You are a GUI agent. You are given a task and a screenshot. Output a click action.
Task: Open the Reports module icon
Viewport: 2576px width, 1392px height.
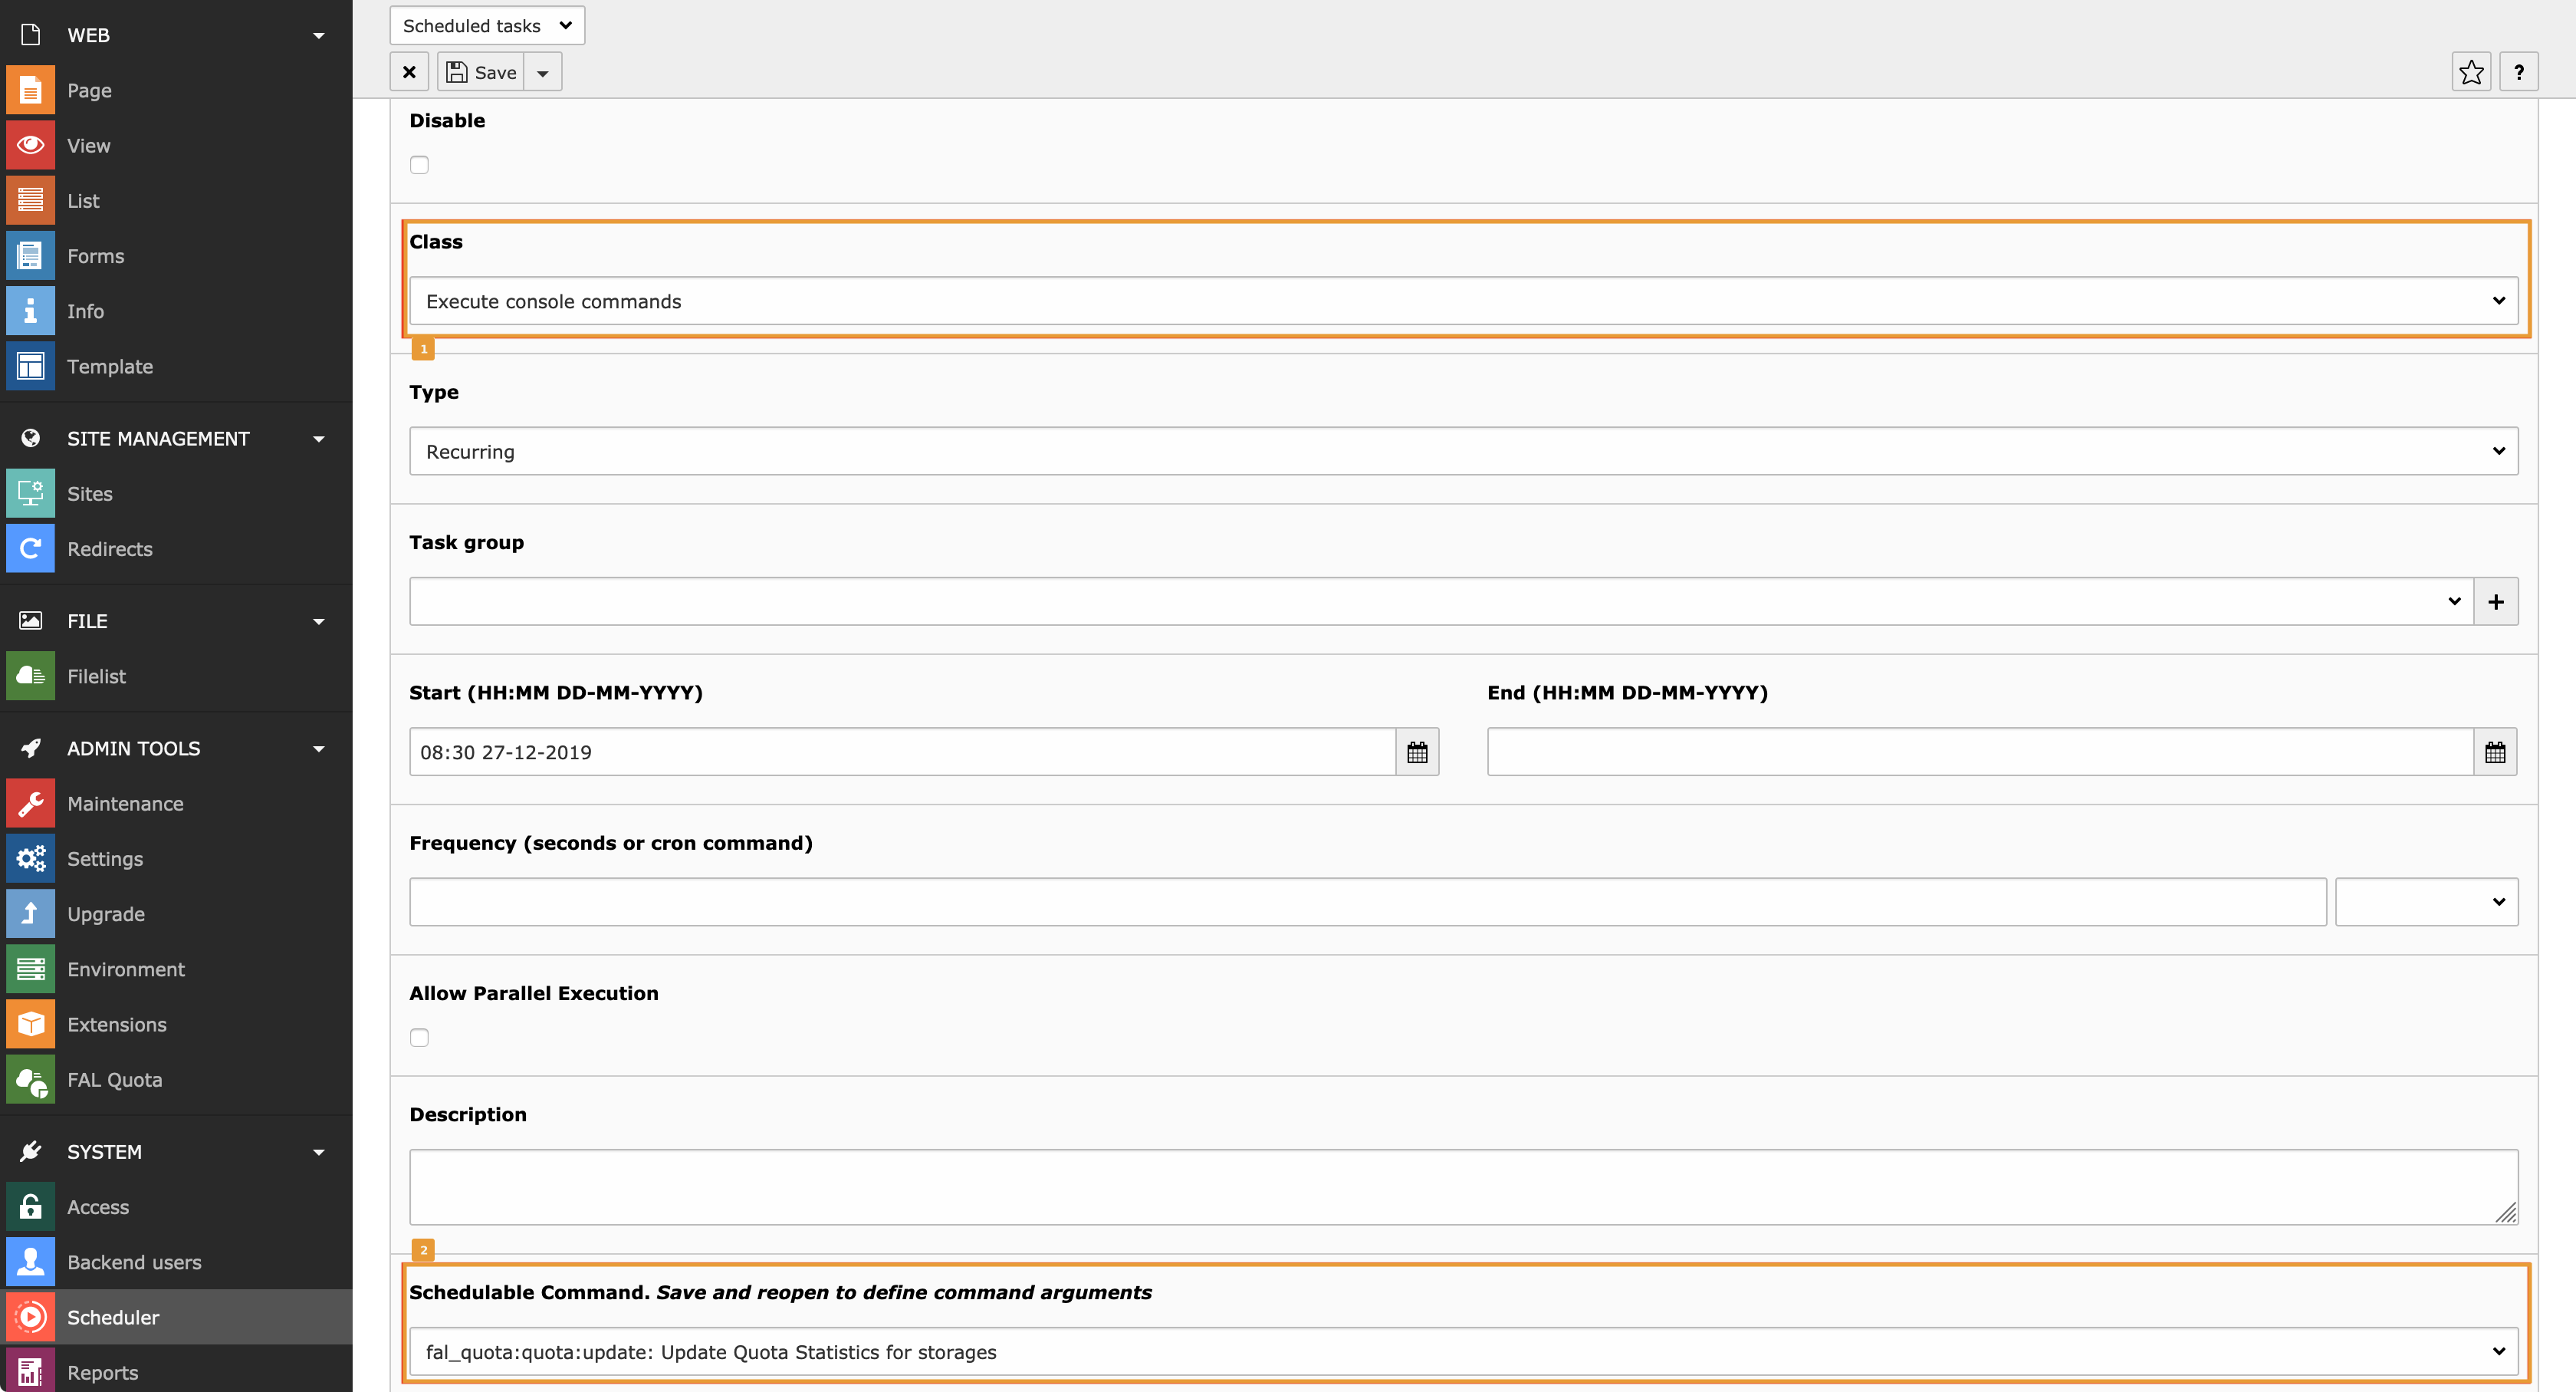(30, 1370)
